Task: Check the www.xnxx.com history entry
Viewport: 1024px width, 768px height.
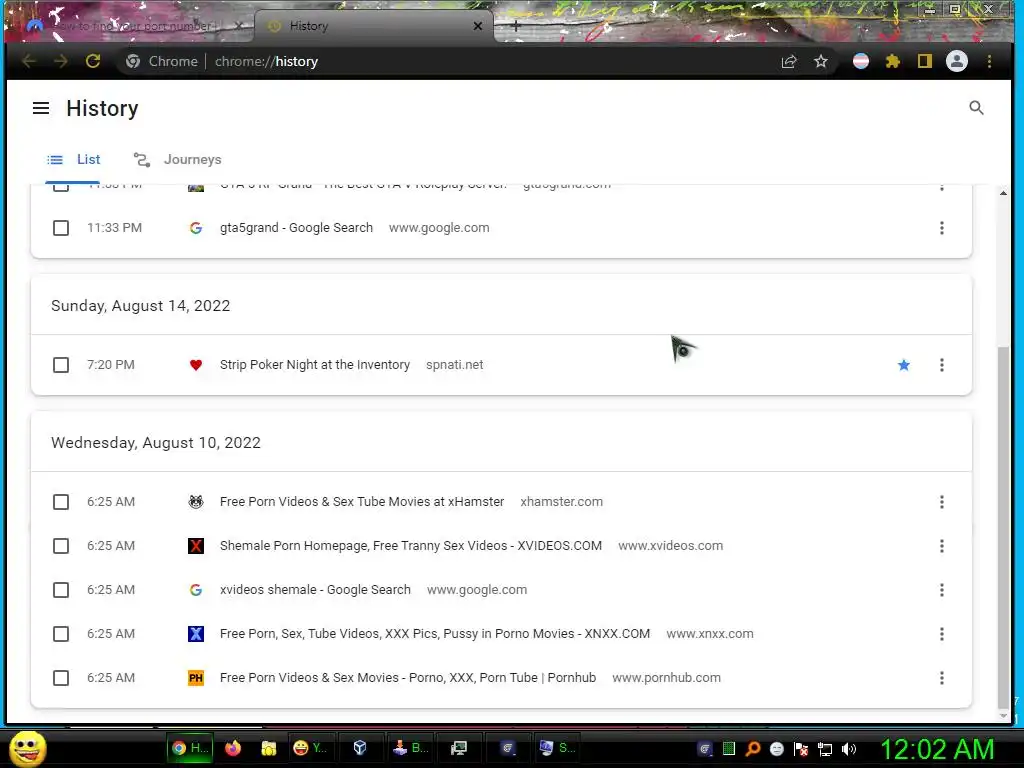Action: (61, 633)
